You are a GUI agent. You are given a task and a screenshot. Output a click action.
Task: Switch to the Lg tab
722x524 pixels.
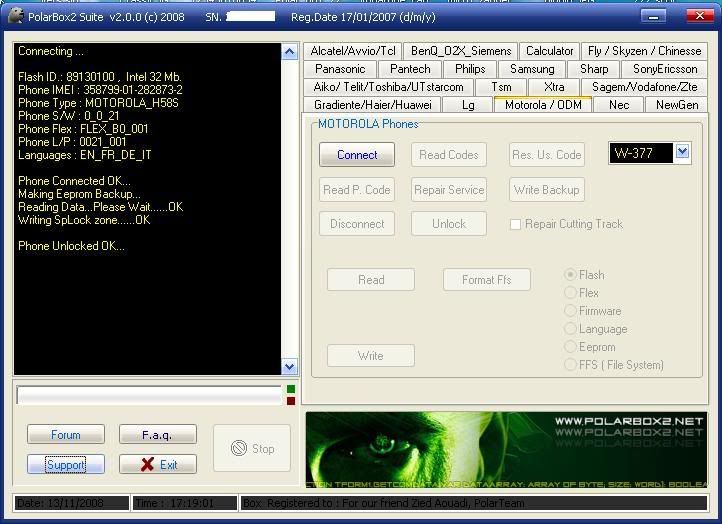coord(468,105)
